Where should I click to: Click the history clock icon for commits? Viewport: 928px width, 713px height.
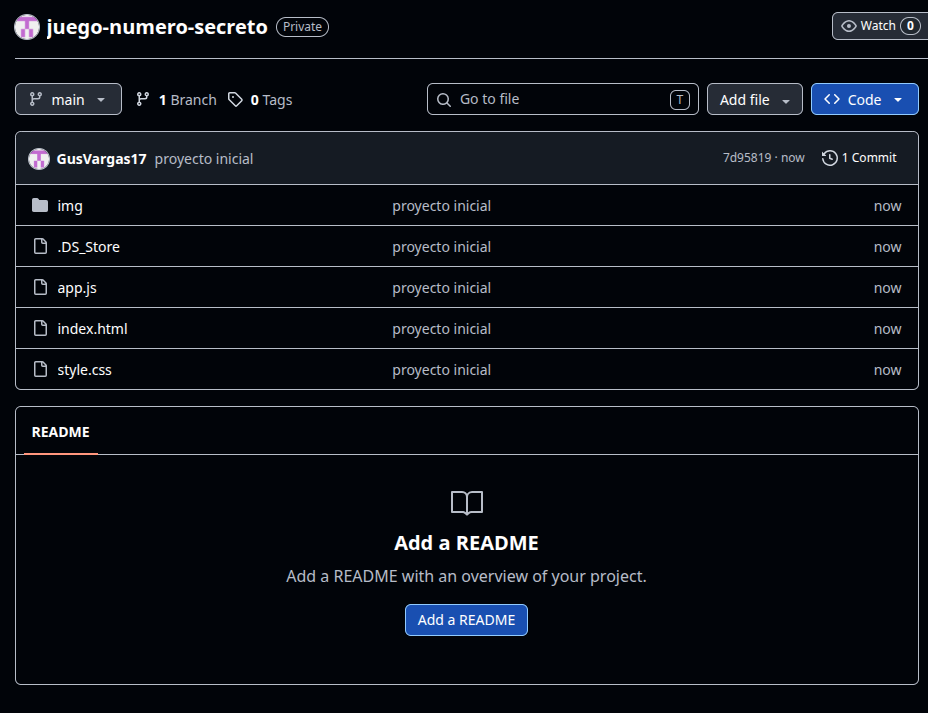point(829,158)
